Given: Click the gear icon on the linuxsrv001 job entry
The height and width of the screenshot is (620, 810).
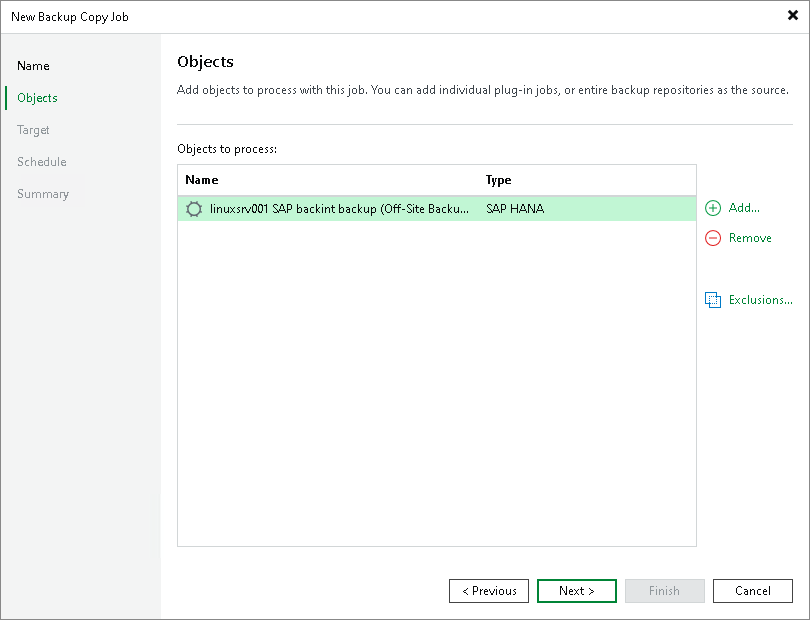Looking at the screenshot, I should coord(194,208).
